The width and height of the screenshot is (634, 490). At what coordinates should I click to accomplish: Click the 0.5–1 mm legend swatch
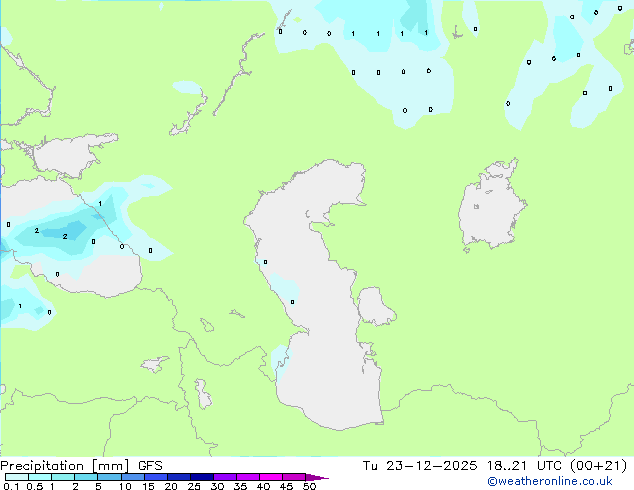coord(40,477)
